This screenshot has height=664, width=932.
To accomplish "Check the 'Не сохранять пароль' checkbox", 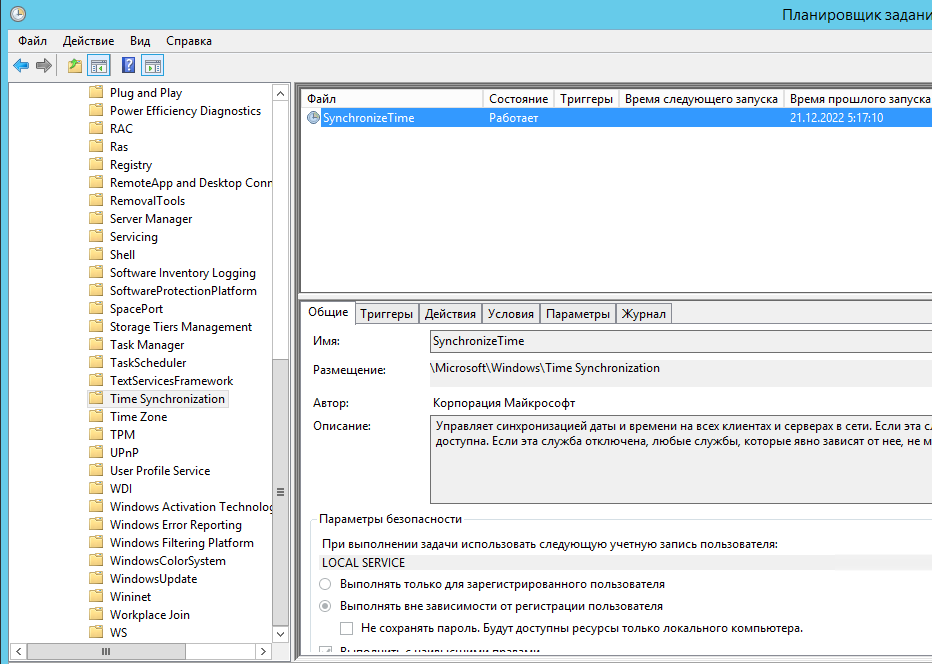I will tap(347, 628).
